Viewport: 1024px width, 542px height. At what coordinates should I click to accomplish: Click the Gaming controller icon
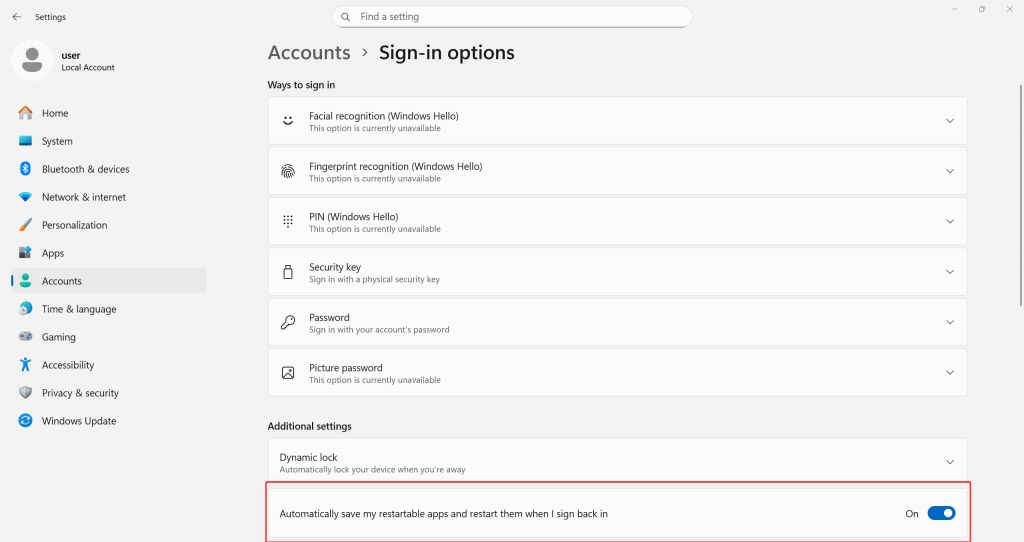click(x=26, y=337)
